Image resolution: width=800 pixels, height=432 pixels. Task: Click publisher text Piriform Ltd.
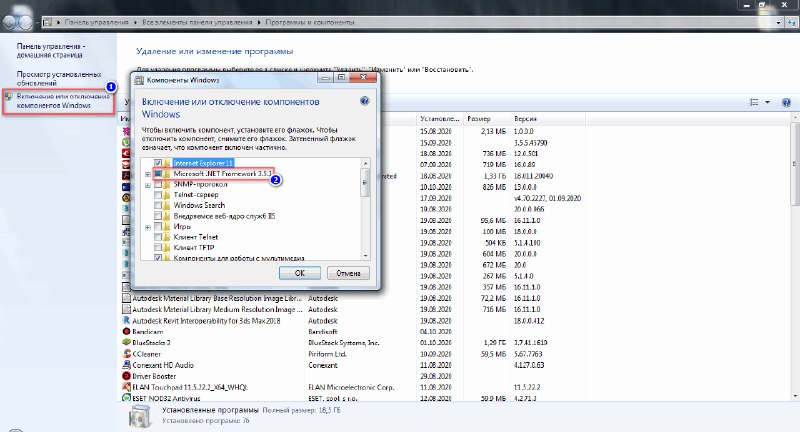coord(328,354)
